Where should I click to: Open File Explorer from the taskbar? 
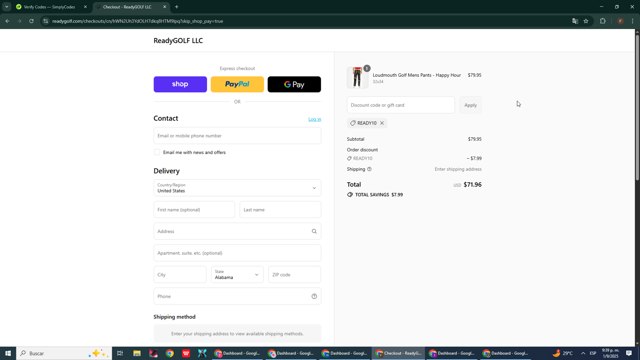point(137,353)
